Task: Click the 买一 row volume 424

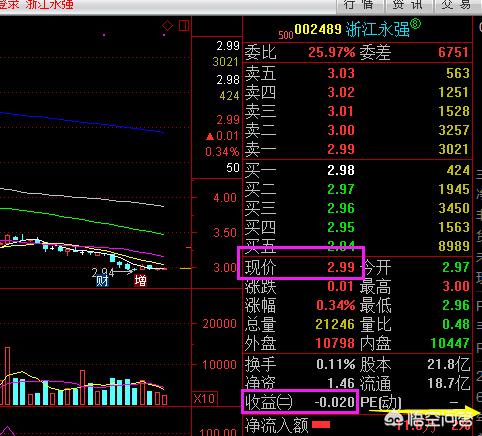Action: tap(458, 170)
